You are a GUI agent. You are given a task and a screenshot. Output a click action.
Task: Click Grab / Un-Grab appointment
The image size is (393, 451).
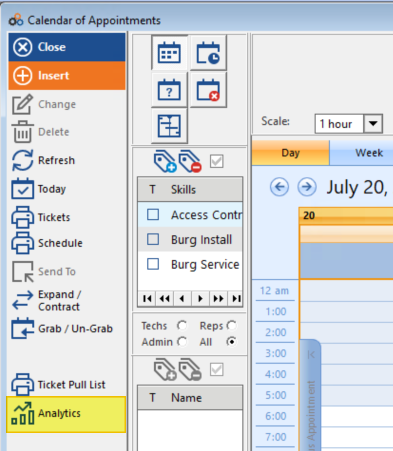[x=62, y=329]
